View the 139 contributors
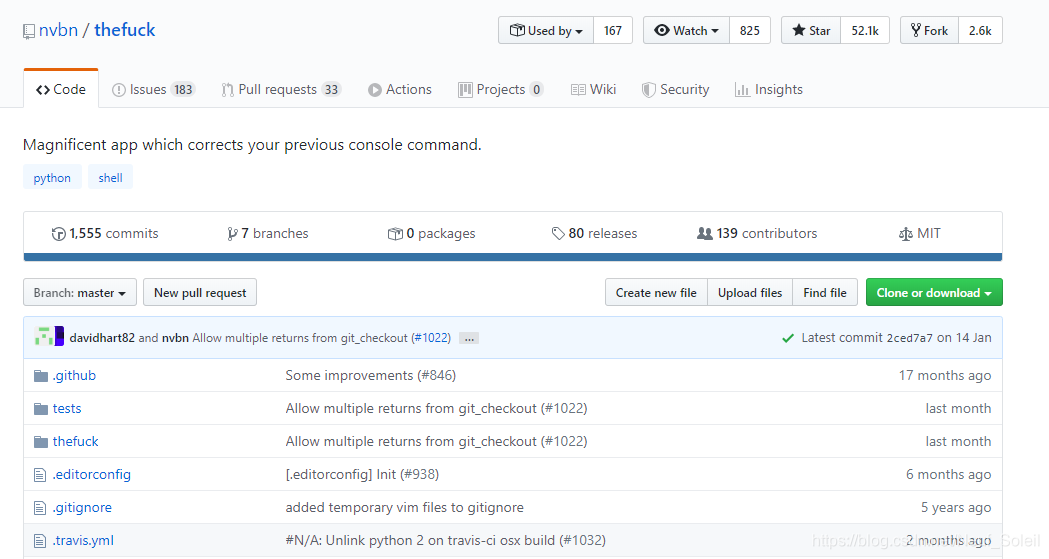Viewport: 1049px width, 559px height. [x=757, y=233]
